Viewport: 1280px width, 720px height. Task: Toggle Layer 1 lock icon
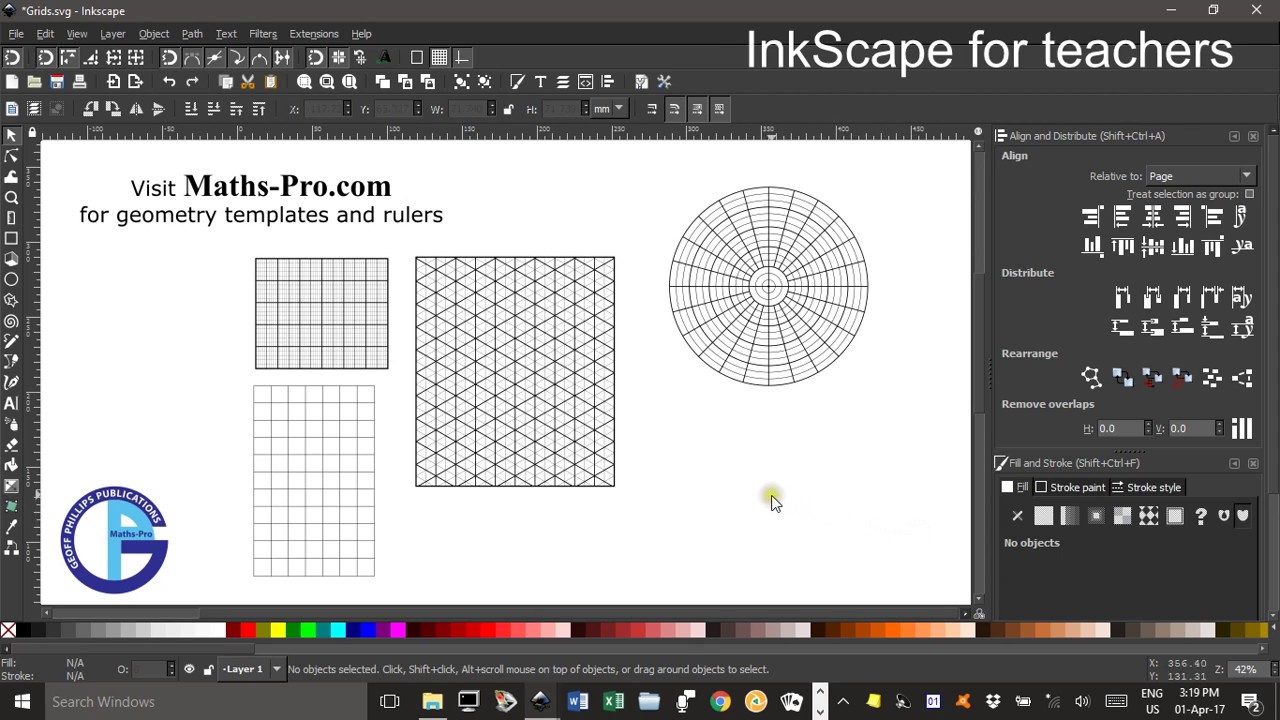click(208, 669)
